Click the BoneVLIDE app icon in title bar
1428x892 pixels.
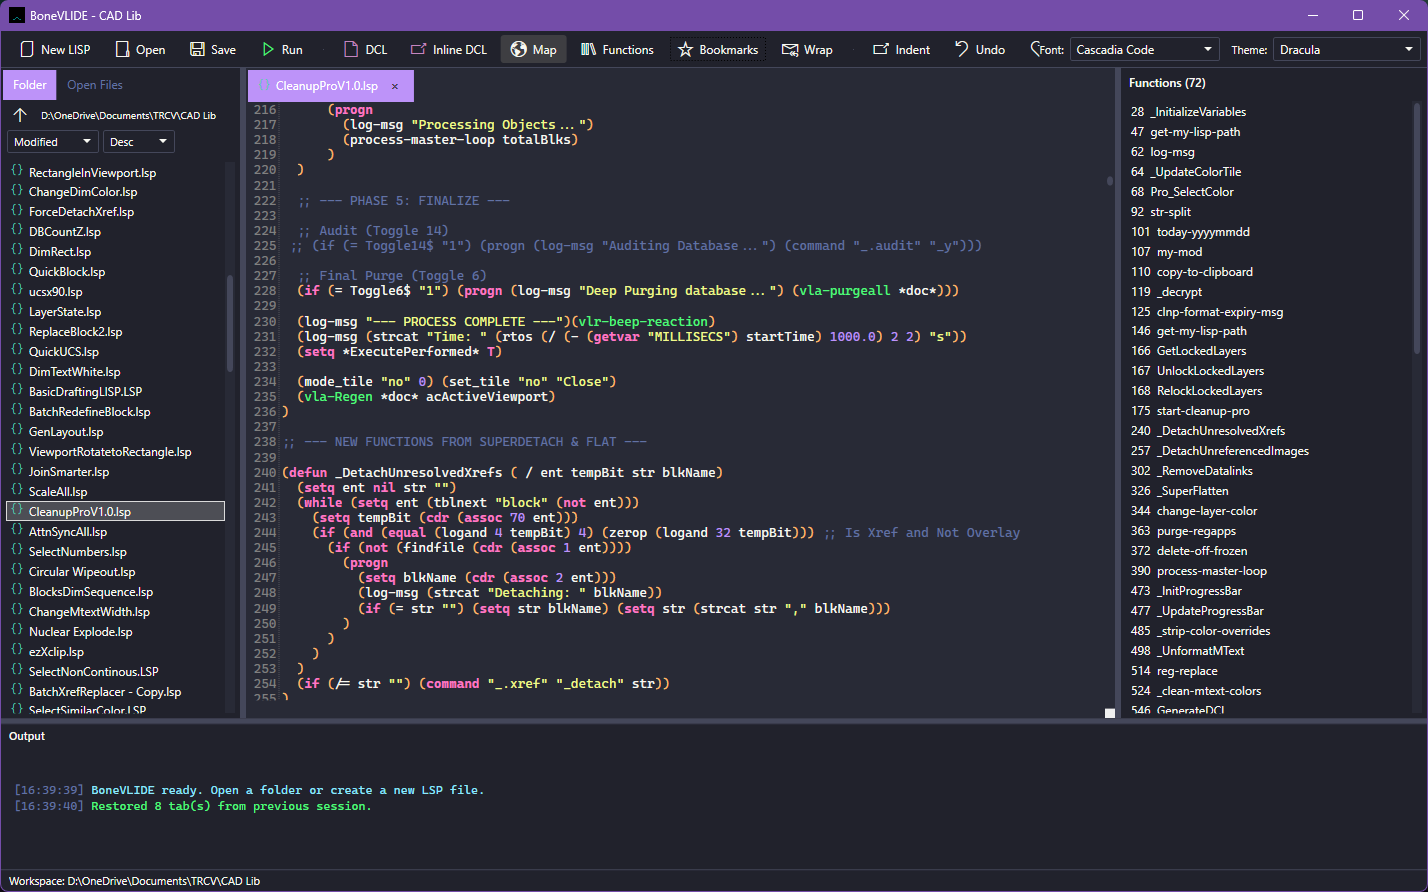tap(17, 15)
